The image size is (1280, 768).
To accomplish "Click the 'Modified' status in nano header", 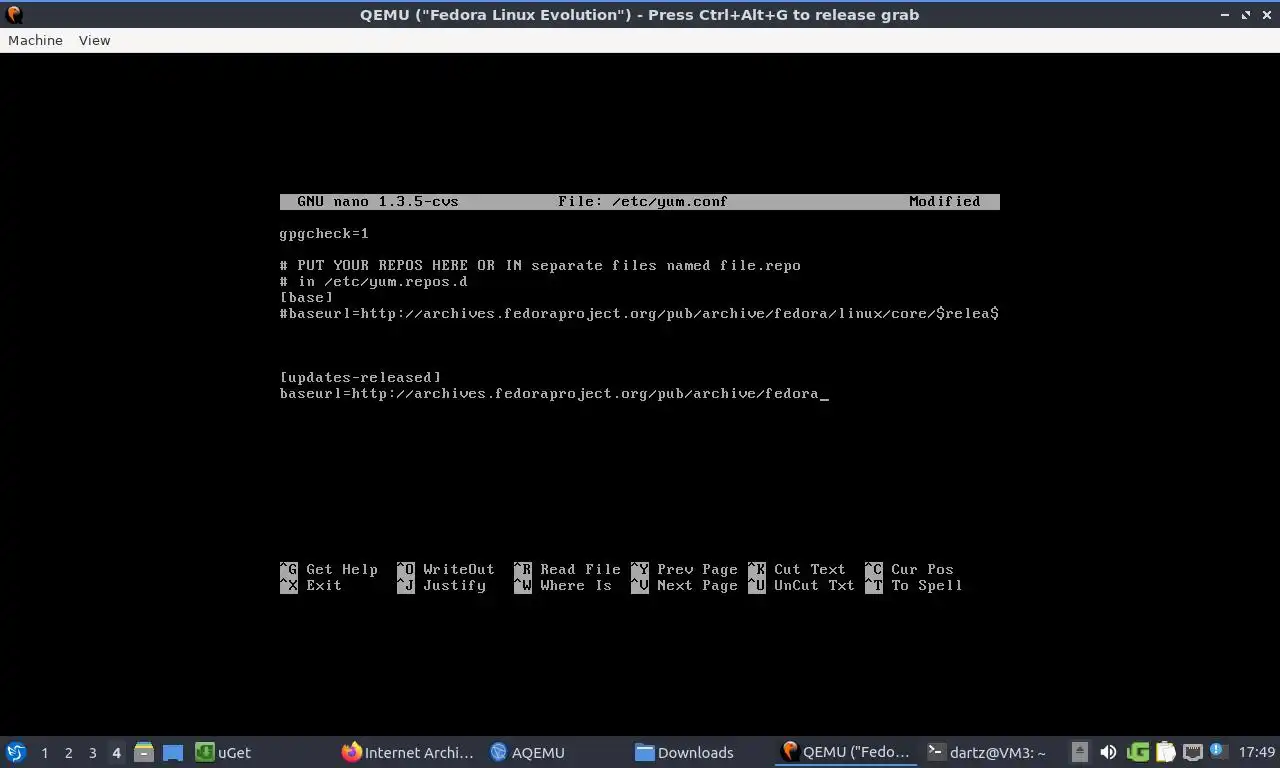I will point(945,201).
